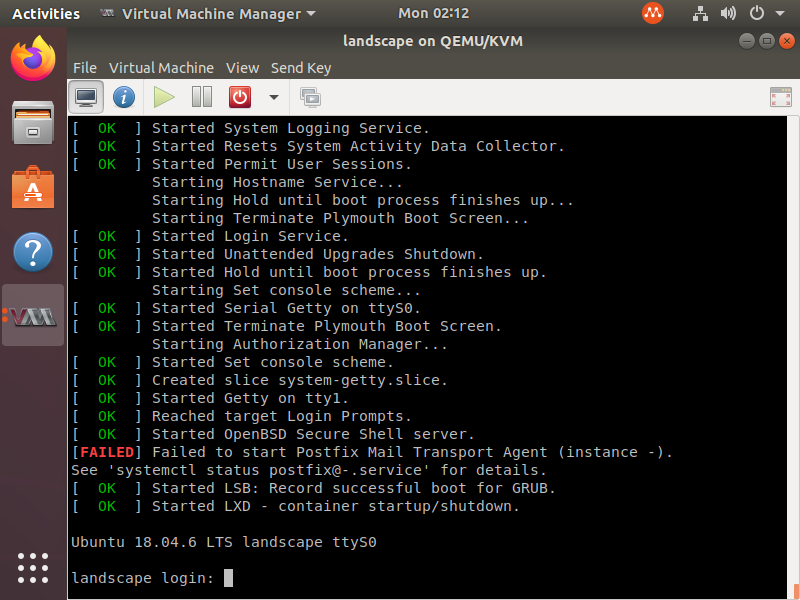Image resolution: width=800 pixels, height=600 pixels.
Task: Open network status icon
Action: click(700, 13)
